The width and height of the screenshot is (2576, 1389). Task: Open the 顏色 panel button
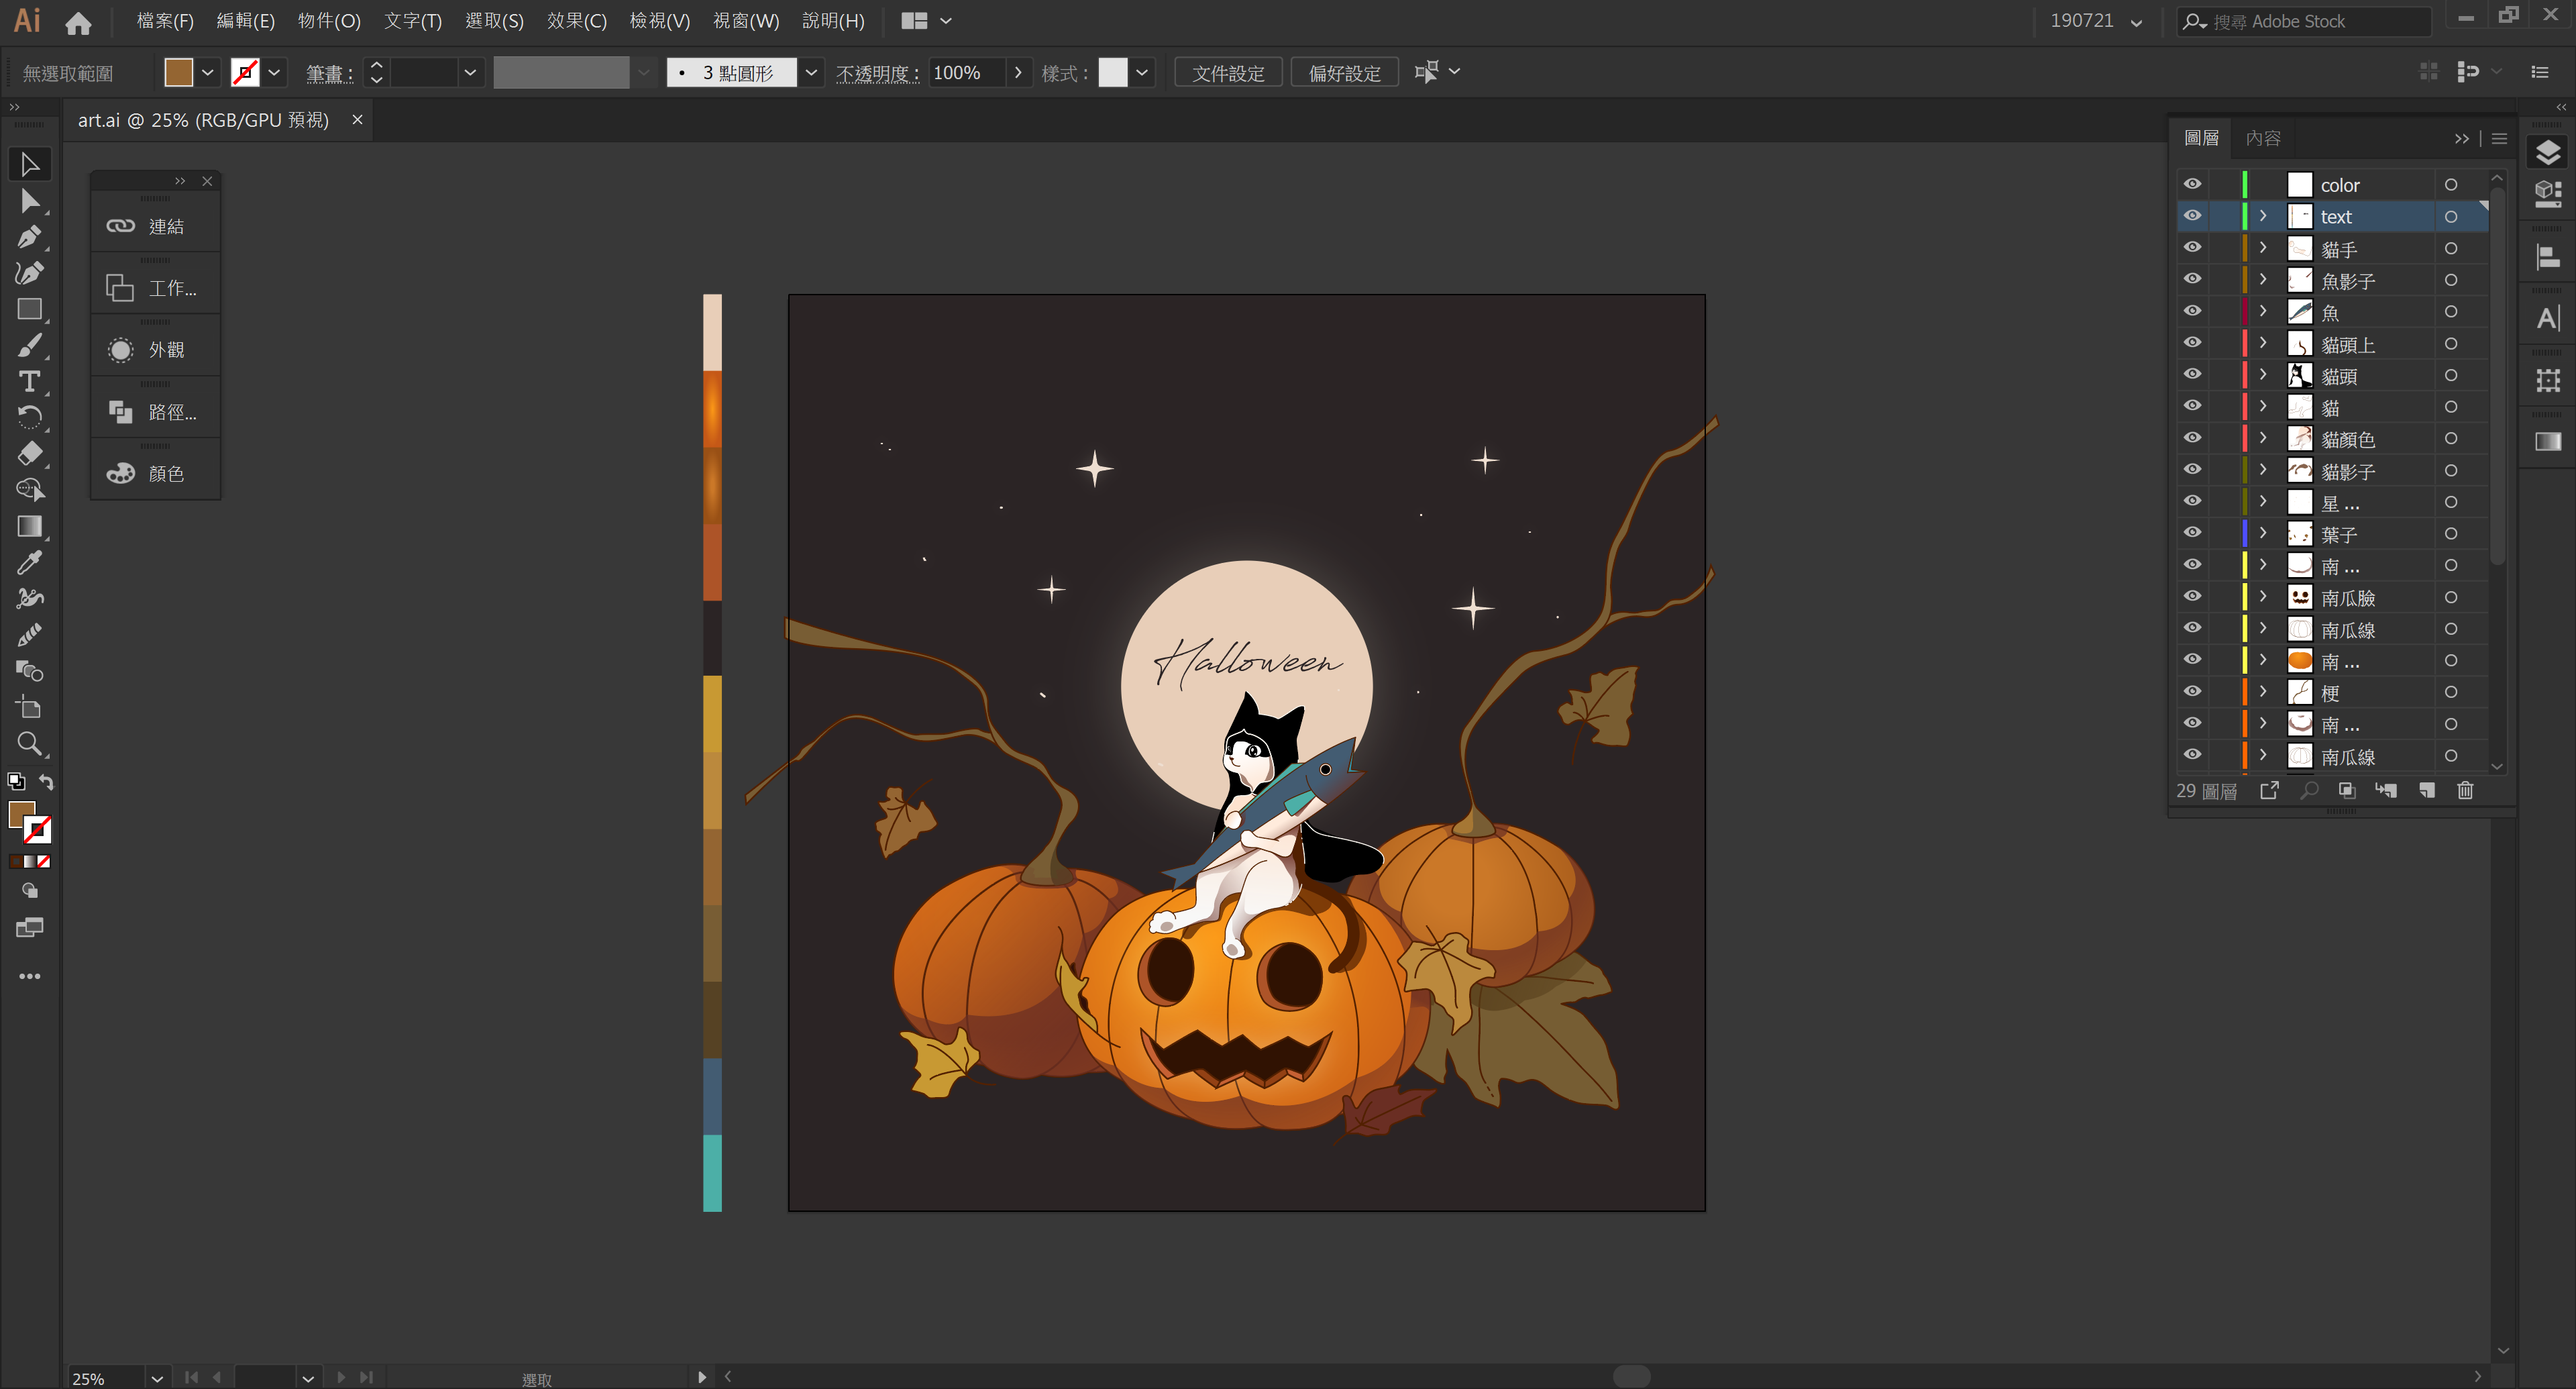tap(155, 473)
